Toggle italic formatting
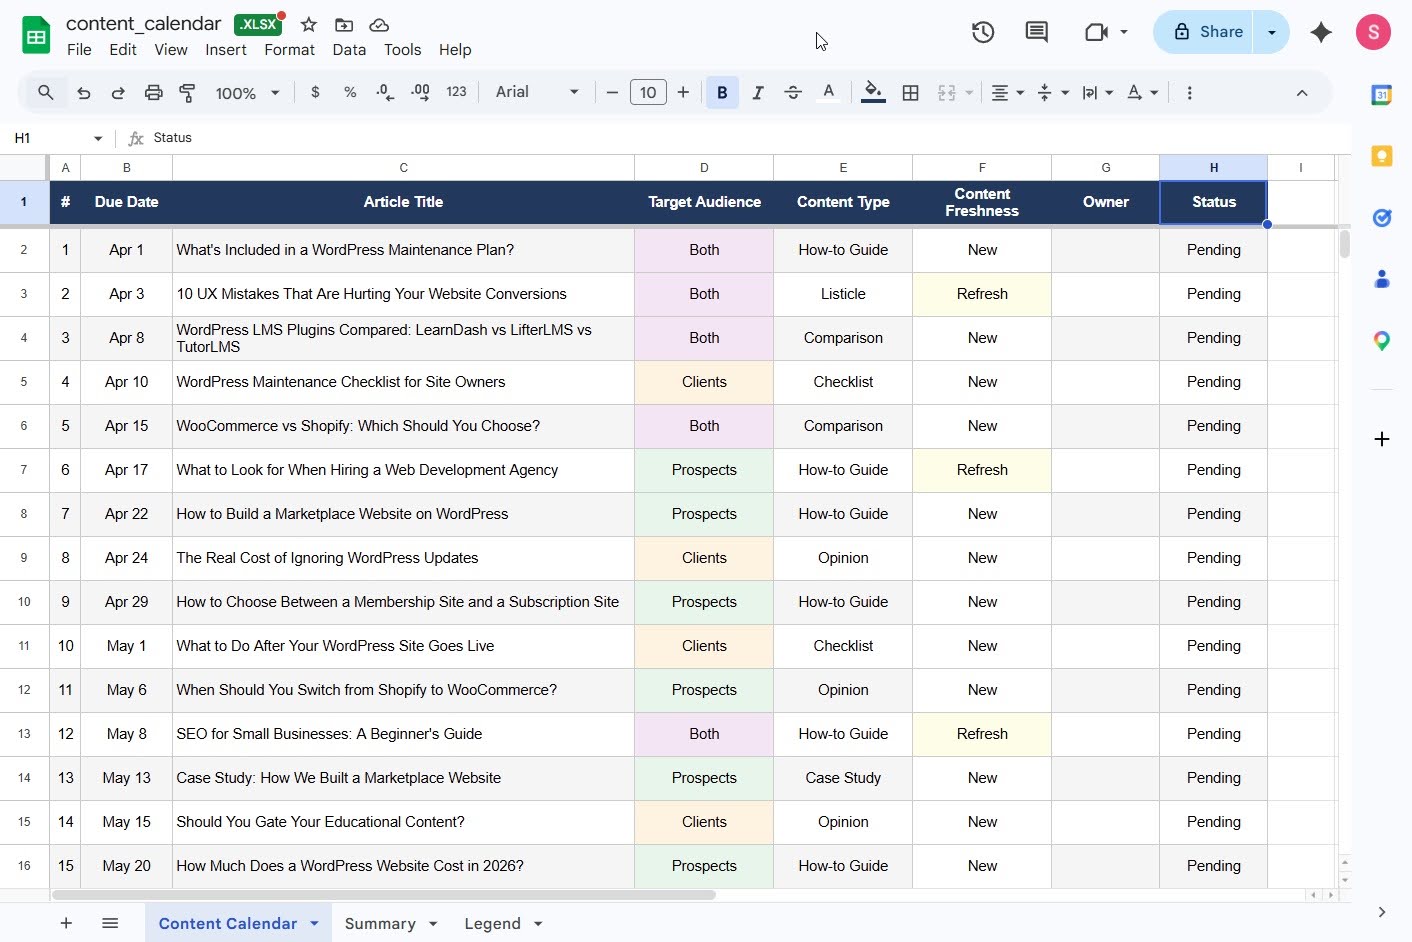Viewport: 1412px width, 942px height. (758, 93)
